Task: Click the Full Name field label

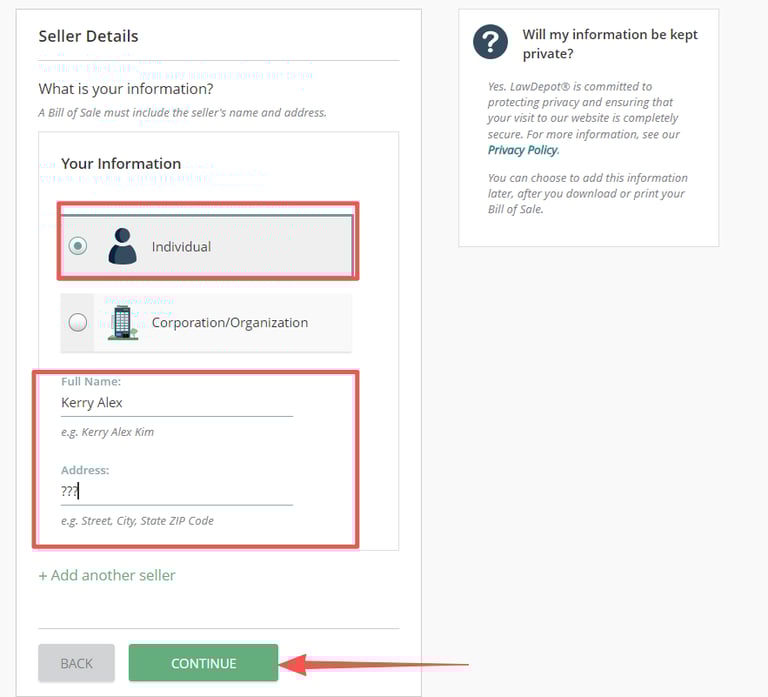Action: (x=91, y=382)
